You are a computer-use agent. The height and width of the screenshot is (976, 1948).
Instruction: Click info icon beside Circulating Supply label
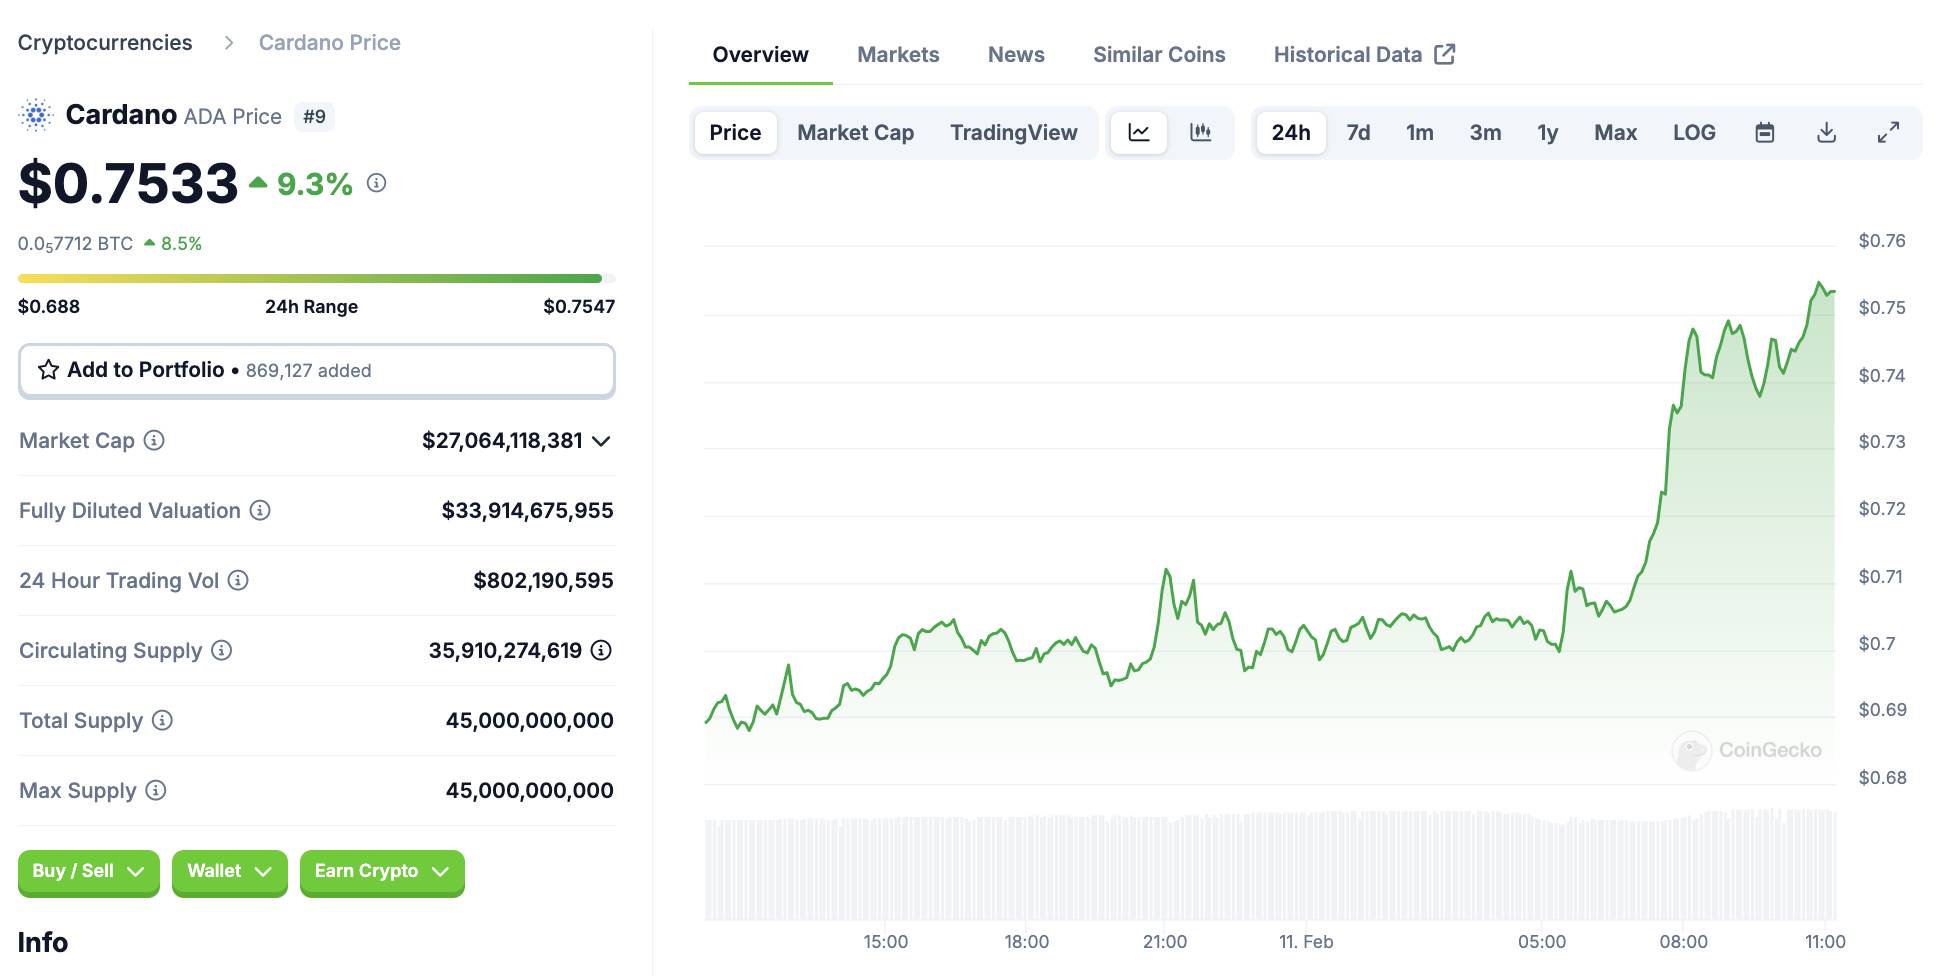(x=222, y=650)
